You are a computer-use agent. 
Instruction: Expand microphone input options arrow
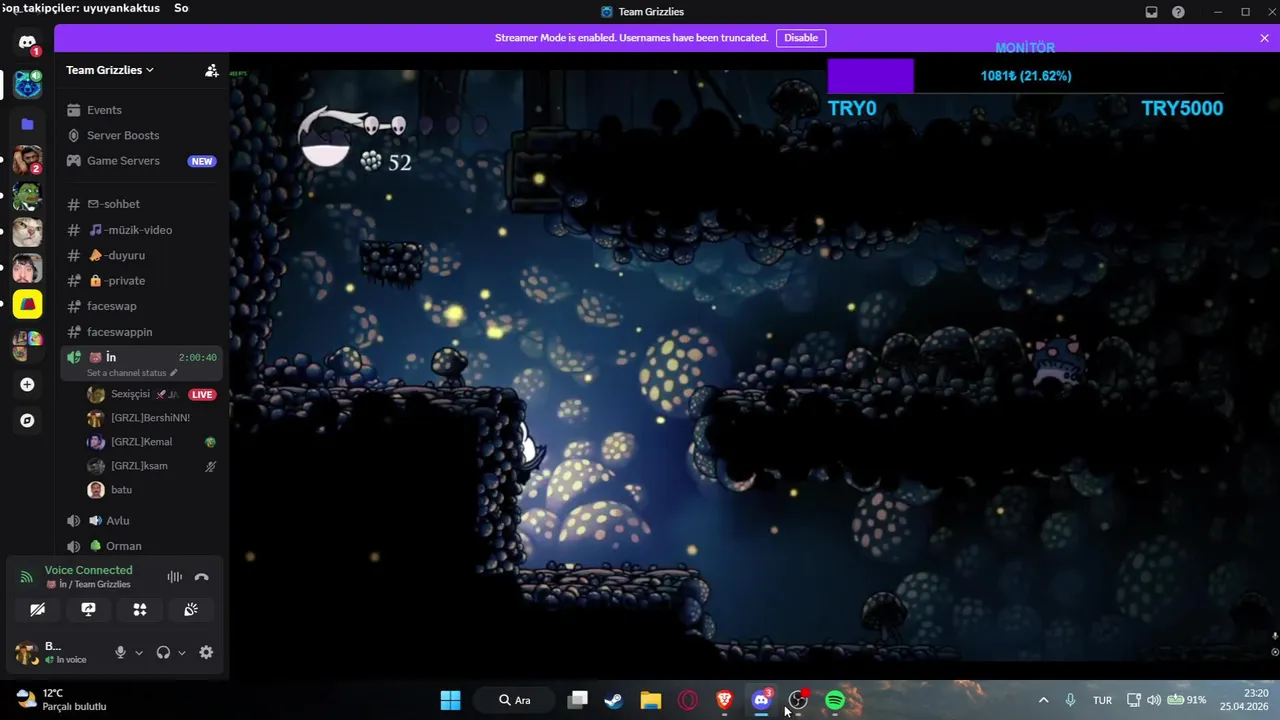click(139, 653)
